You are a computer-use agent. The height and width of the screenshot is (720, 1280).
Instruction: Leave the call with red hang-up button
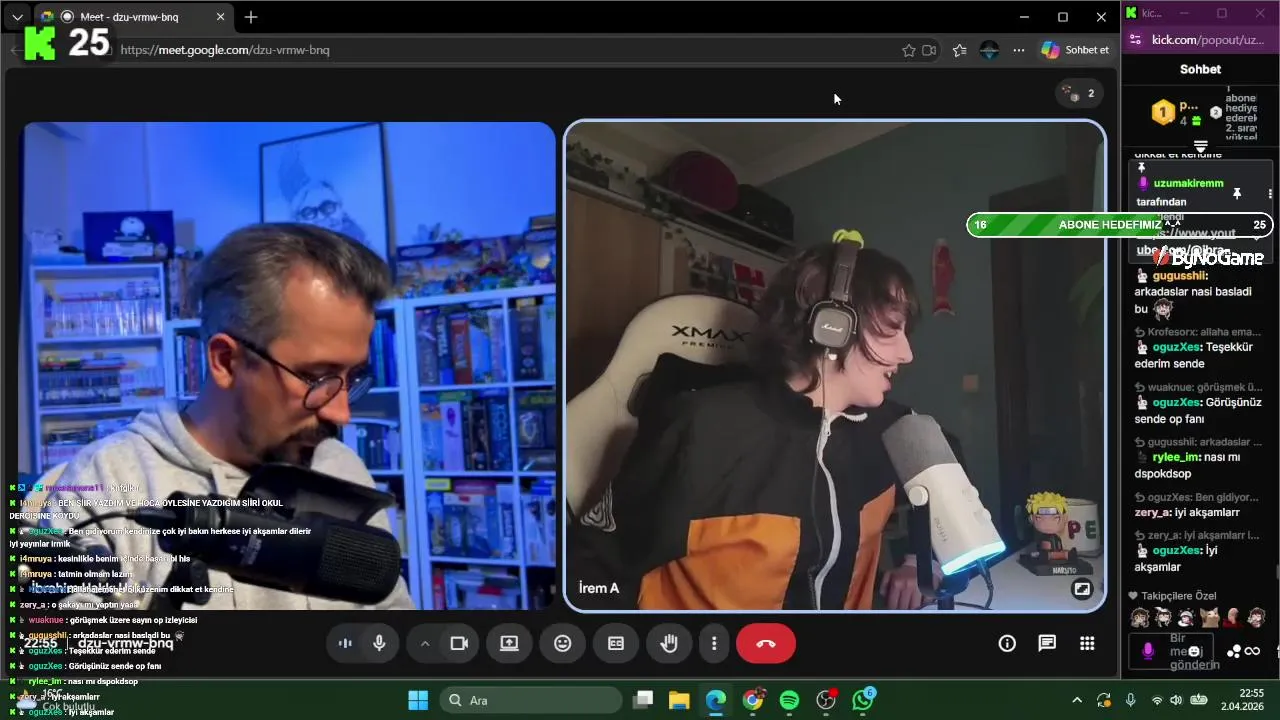pos(766,644)
